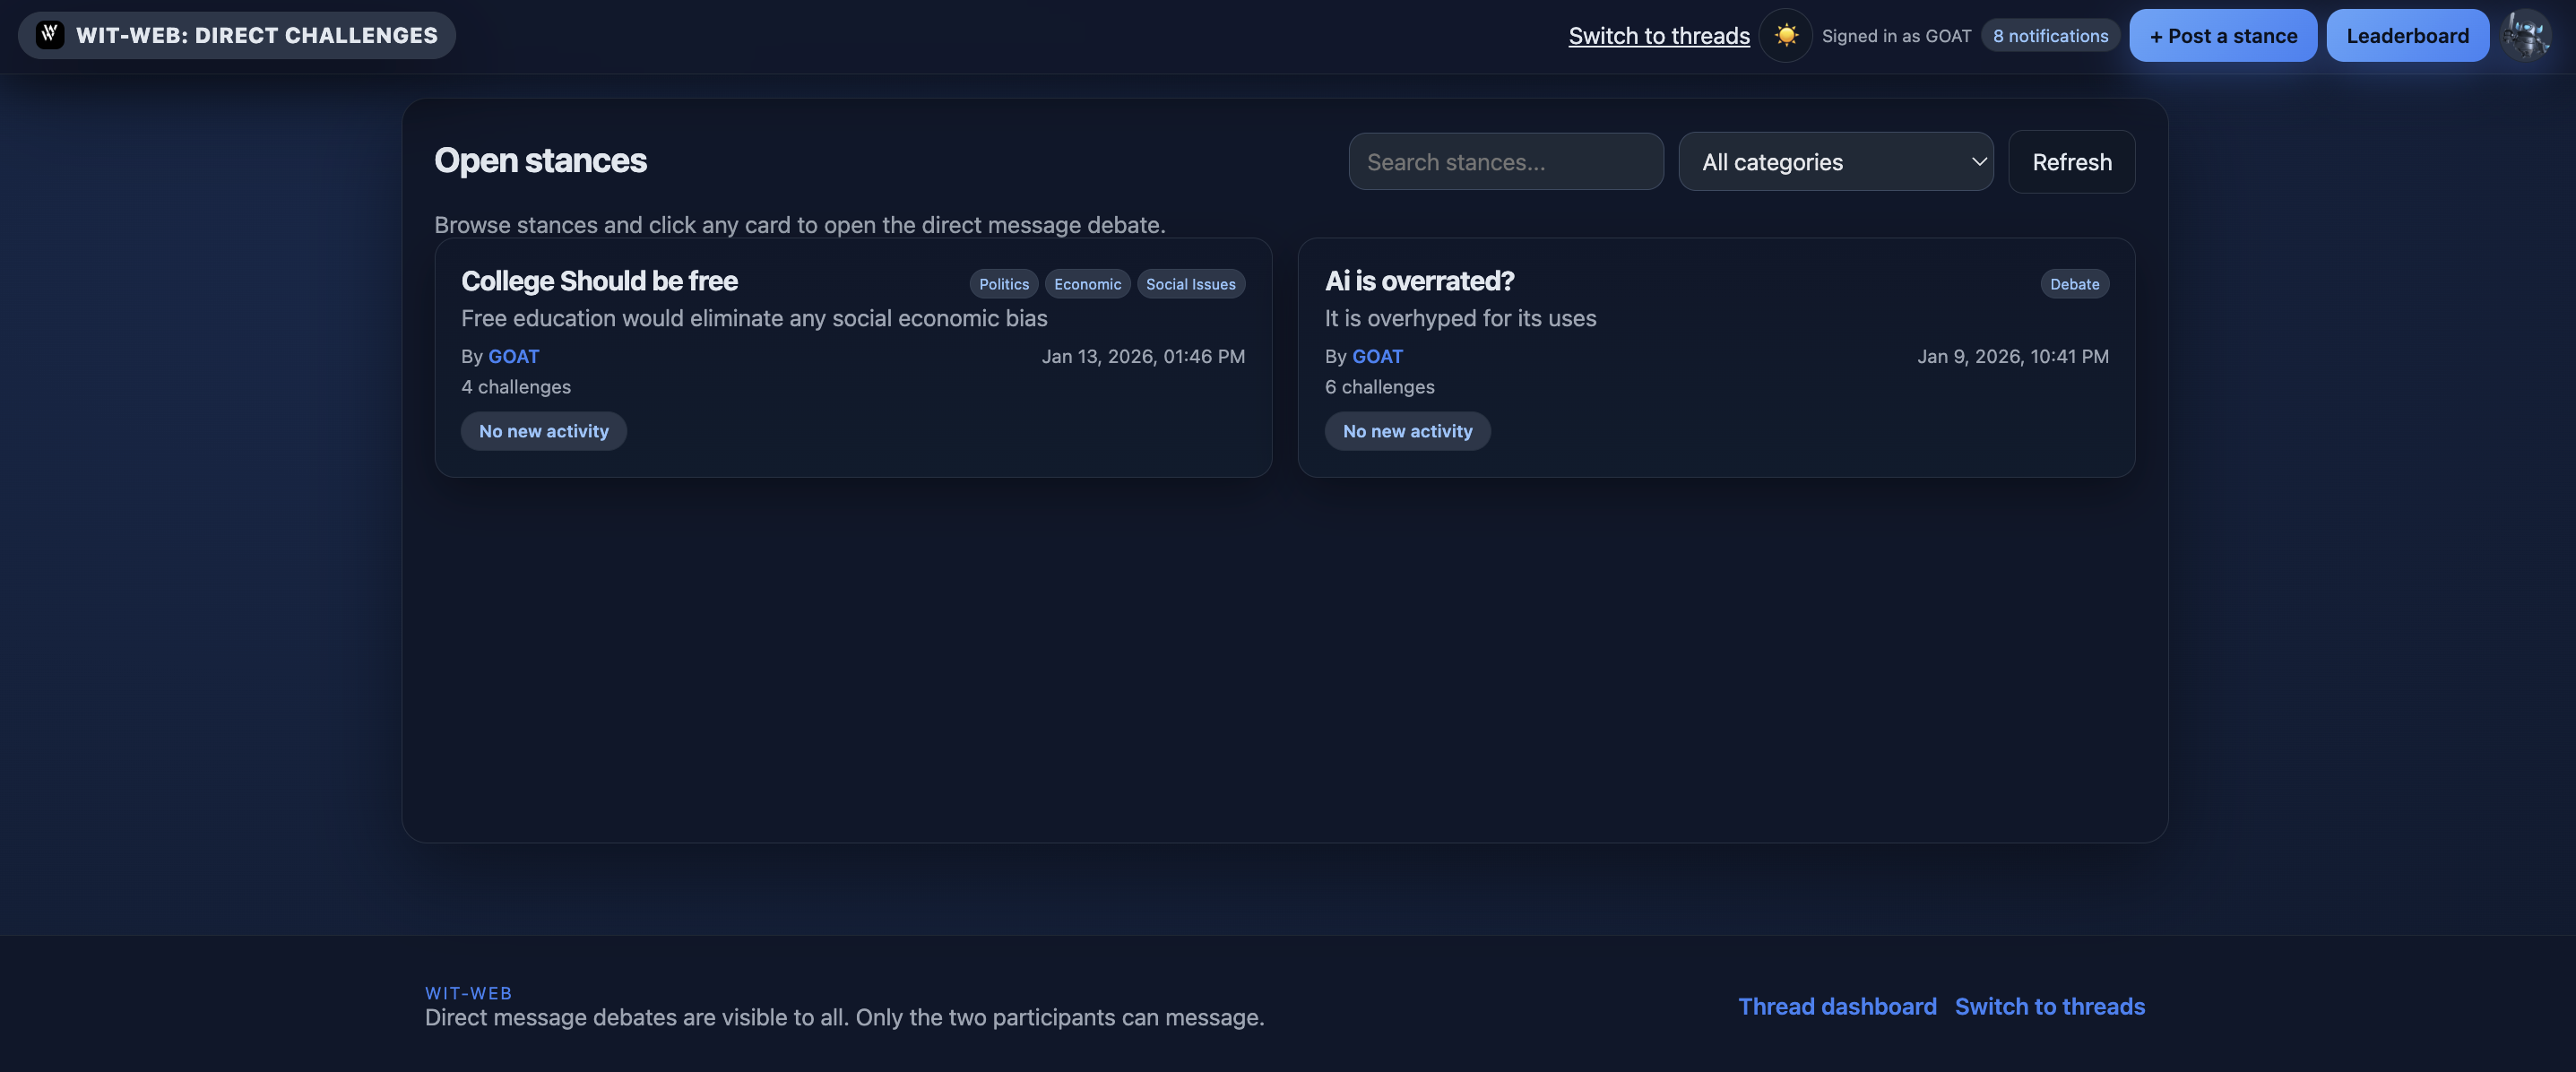Image resolution: width=2576 pixels, height=1072 pixels.
Task: Open GOAT author link on Ai stance
Action: [x=1377, y=356]
